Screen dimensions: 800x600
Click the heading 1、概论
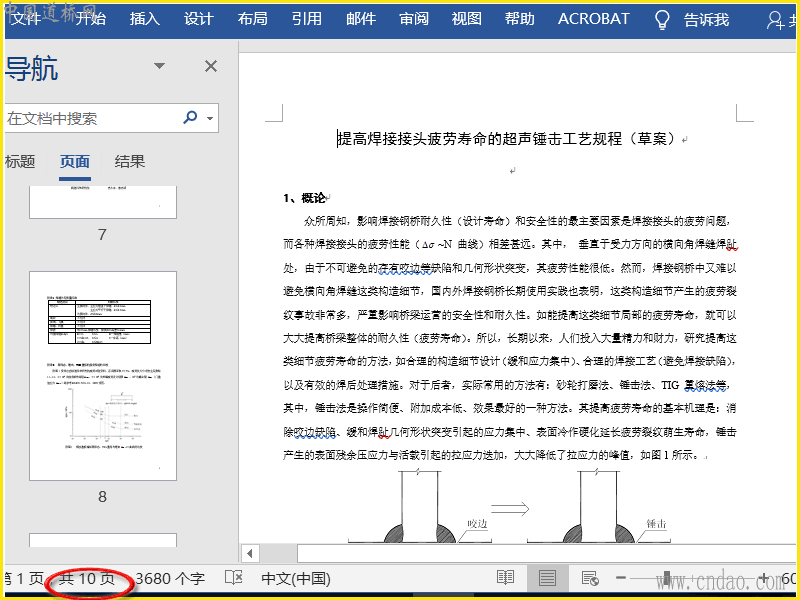pos(305,198)
